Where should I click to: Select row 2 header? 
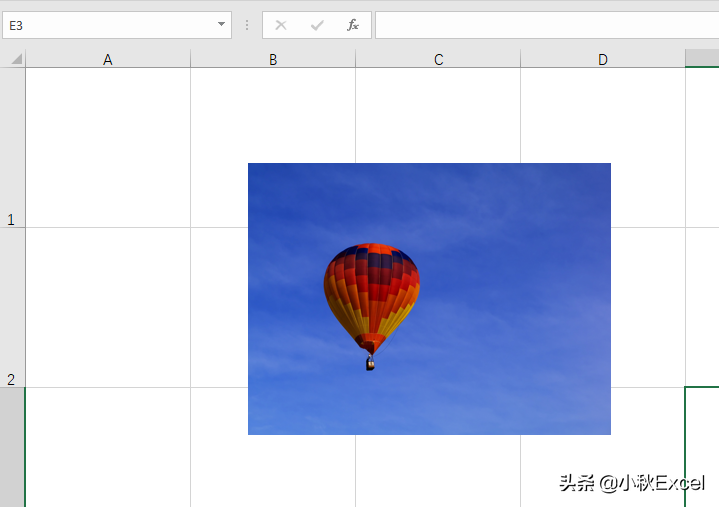(x=12, y=308)
